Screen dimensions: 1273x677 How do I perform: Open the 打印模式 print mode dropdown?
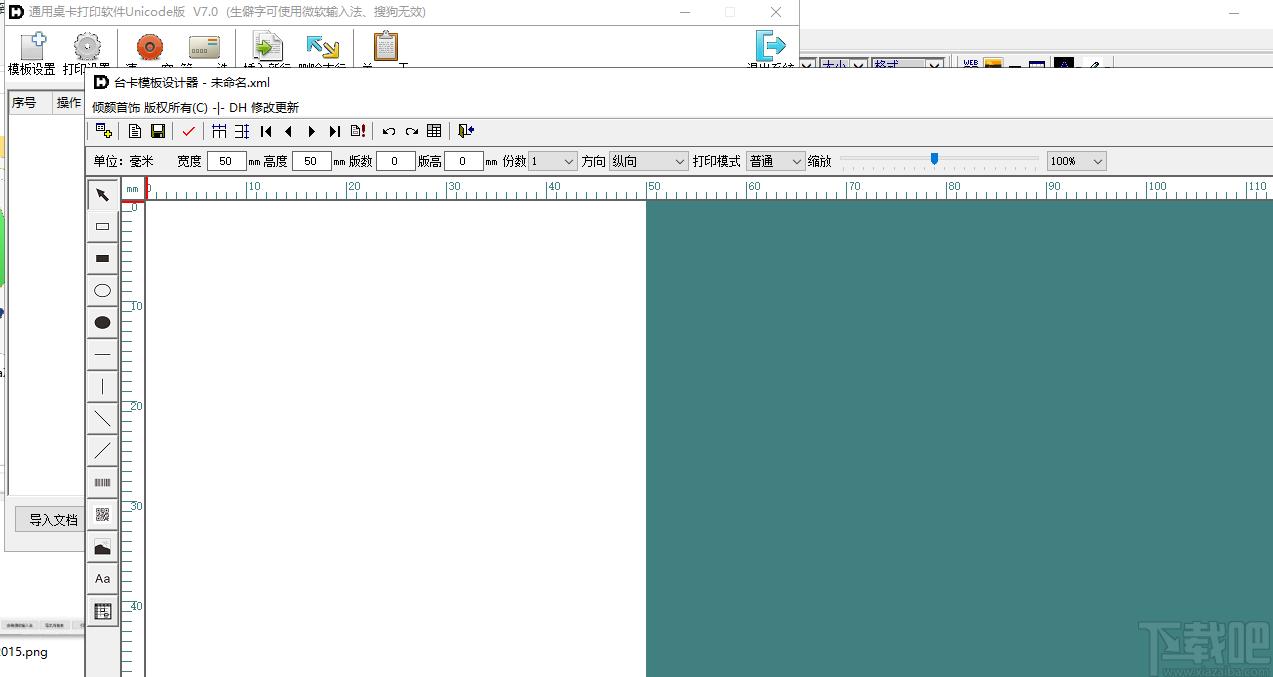(776, 161)
